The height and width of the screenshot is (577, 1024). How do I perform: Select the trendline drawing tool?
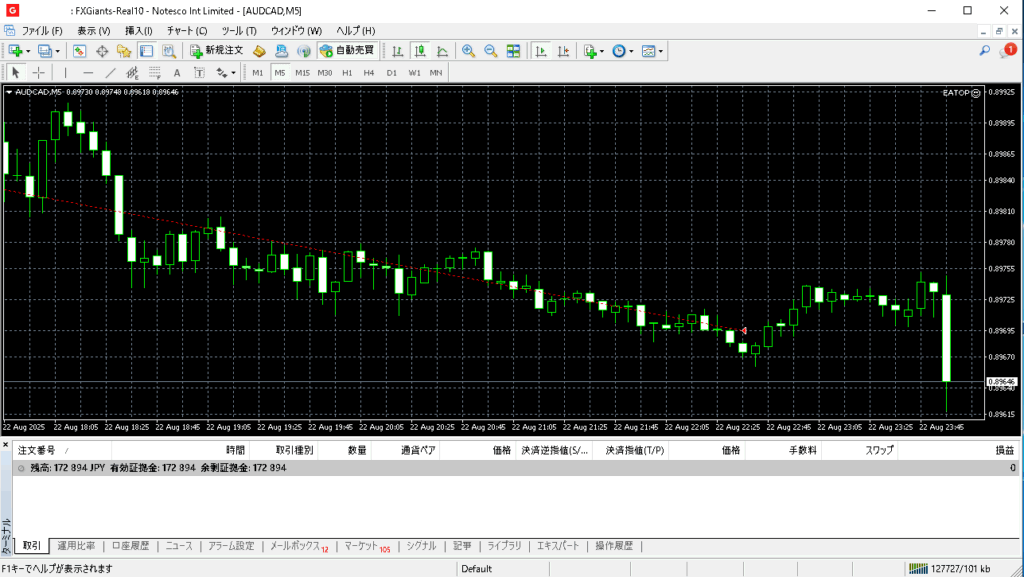pyautogui.click(x=110, y=73)
